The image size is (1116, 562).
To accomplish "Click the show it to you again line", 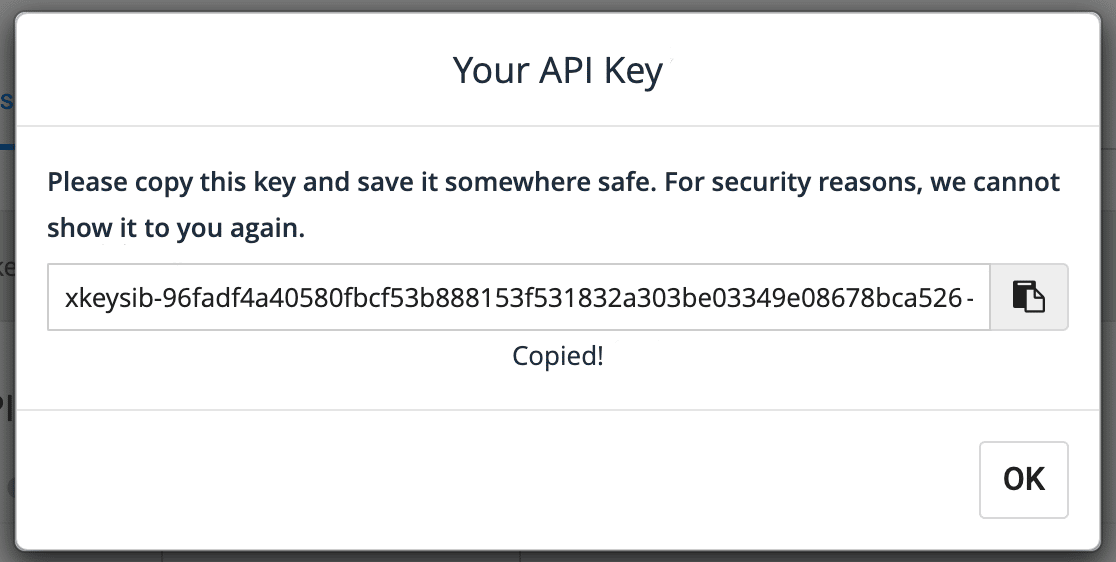I will click(x=176, y=228).
